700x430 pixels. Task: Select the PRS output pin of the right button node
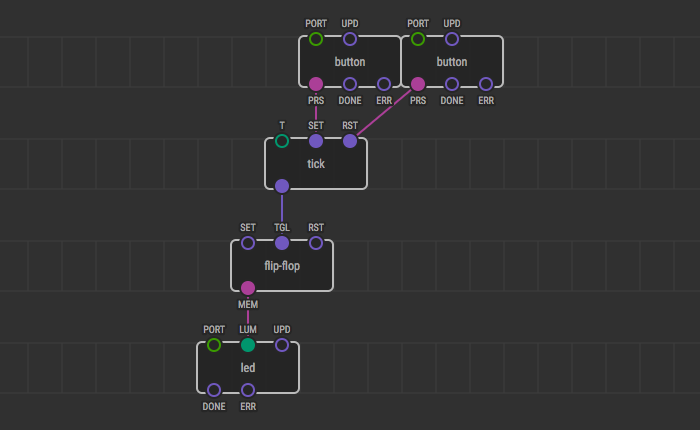click(x=418, y=85)
